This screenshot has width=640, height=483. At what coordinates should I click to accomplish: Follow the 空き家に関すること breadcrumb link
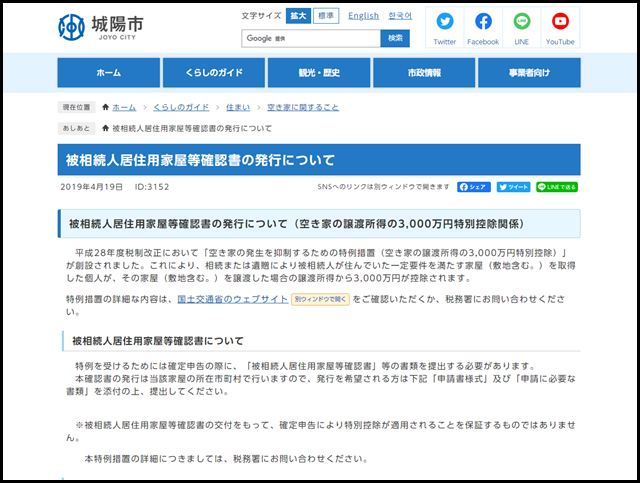303,107
